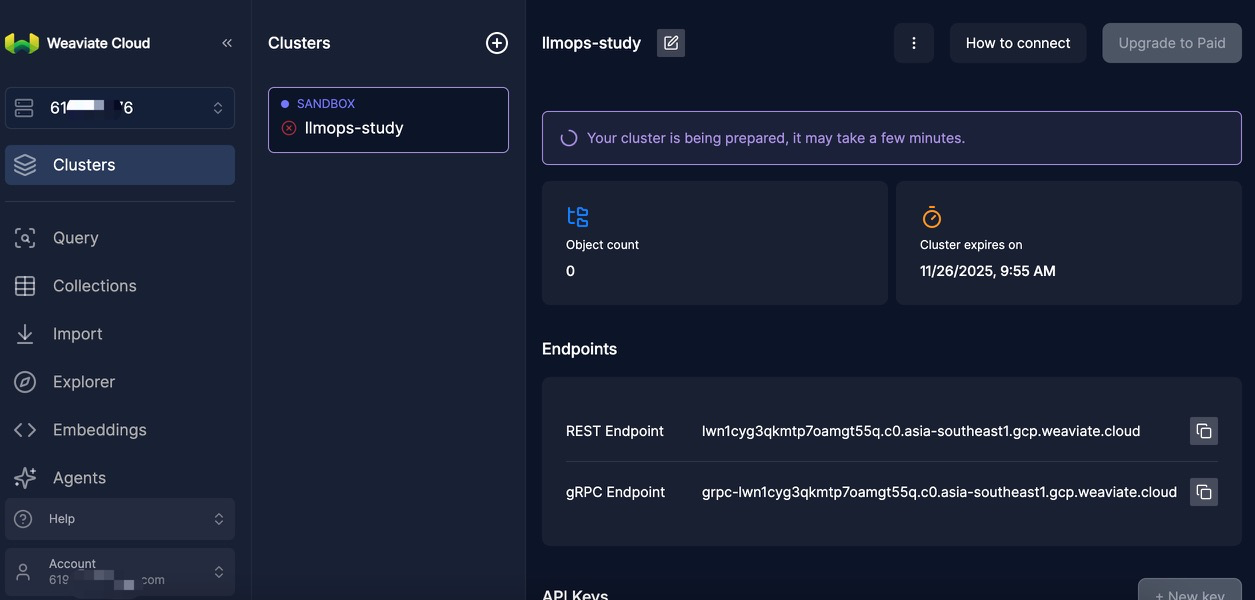Click the Object count value 0

click(x=570, y=271)
